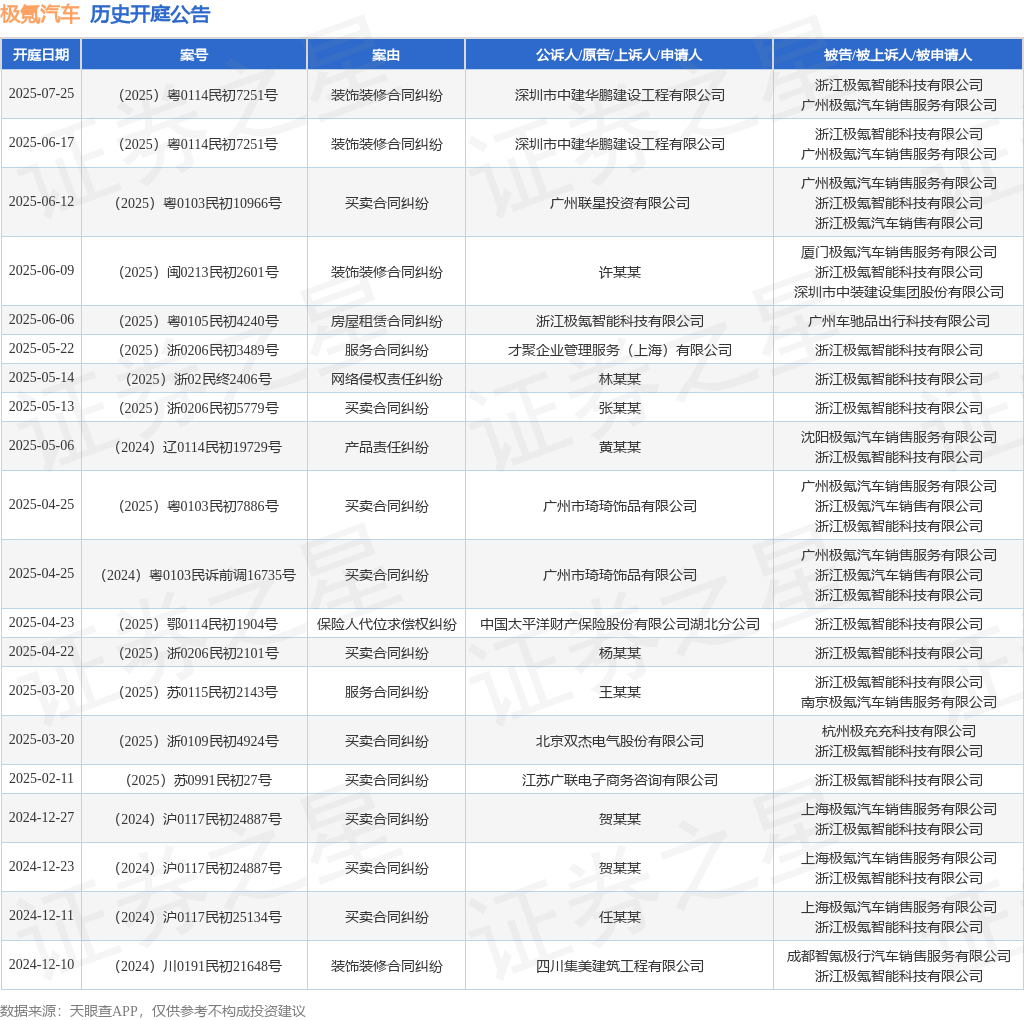Select date cell 2025-07-25
Image resolution: width=1024 pixels, height=1020 pixels.
pyautogui.click(x=41, y=93)
